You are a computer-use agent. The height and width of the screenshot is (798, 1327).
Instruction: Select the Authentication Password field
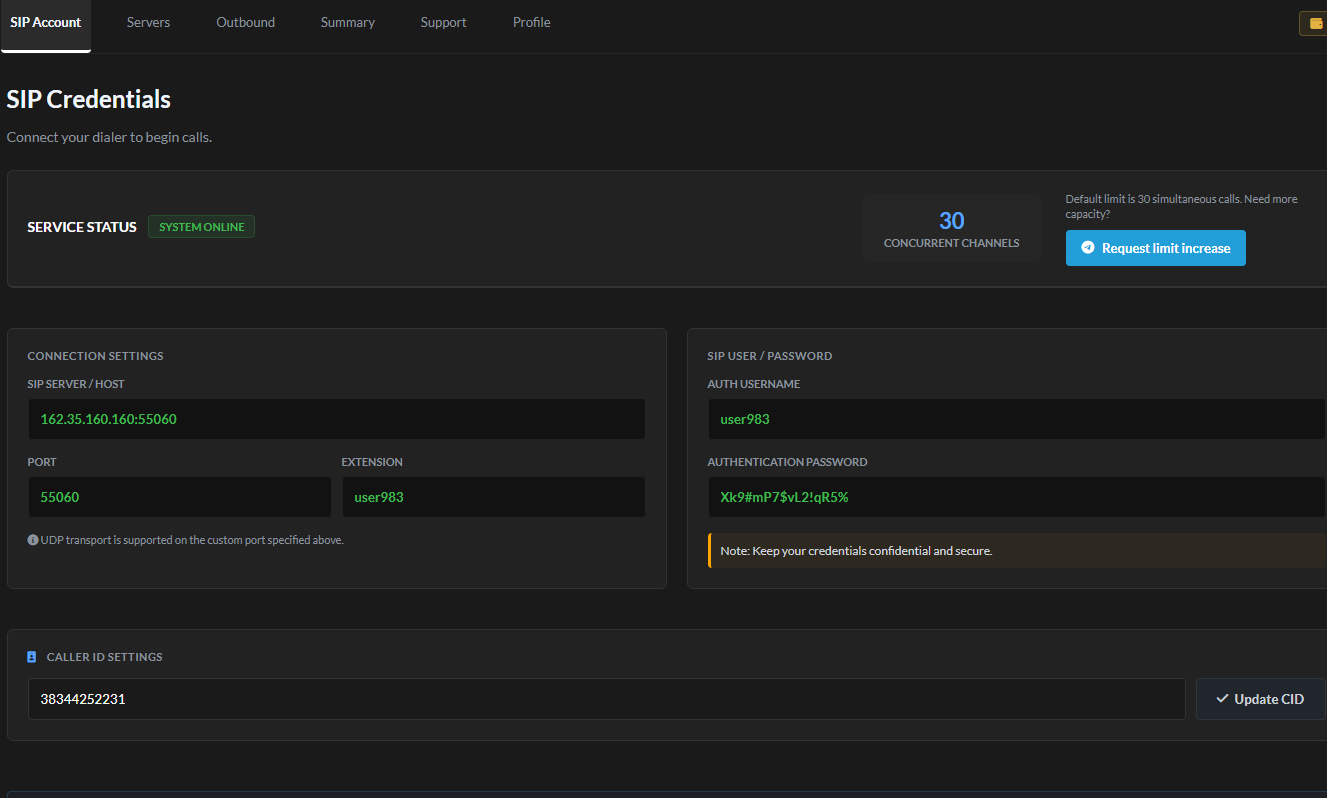coord(1016,497)
